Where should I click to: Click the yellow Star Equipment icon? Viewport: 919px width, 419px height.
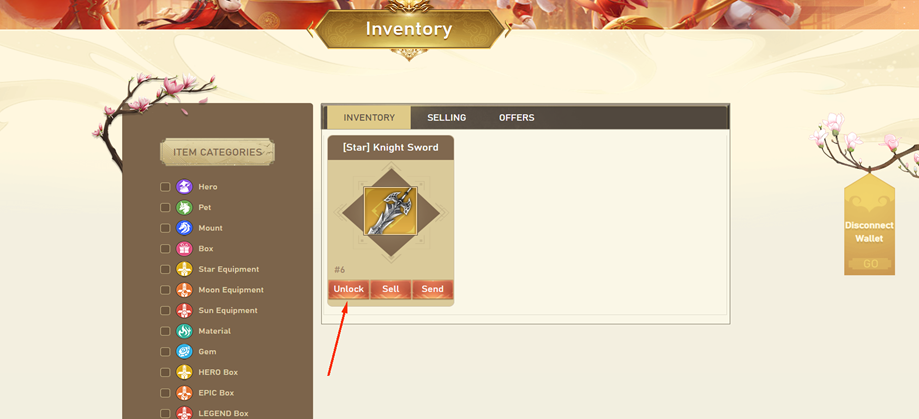click(x=184, y=270)
